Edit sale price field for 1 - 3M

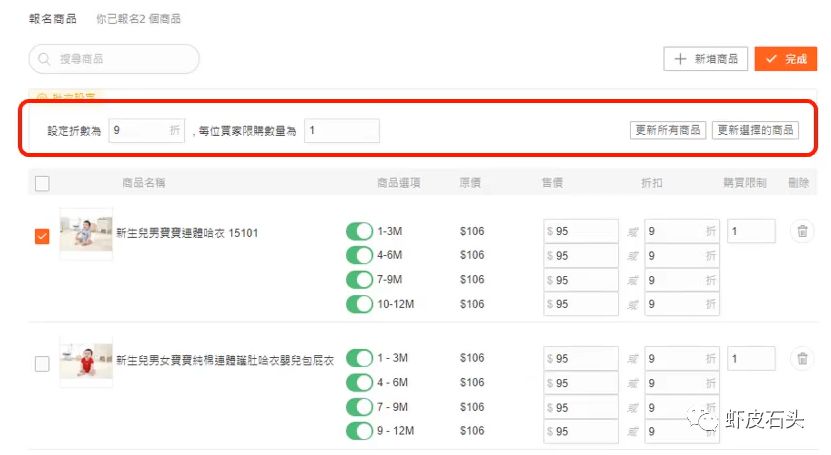(x=581, y=359)
